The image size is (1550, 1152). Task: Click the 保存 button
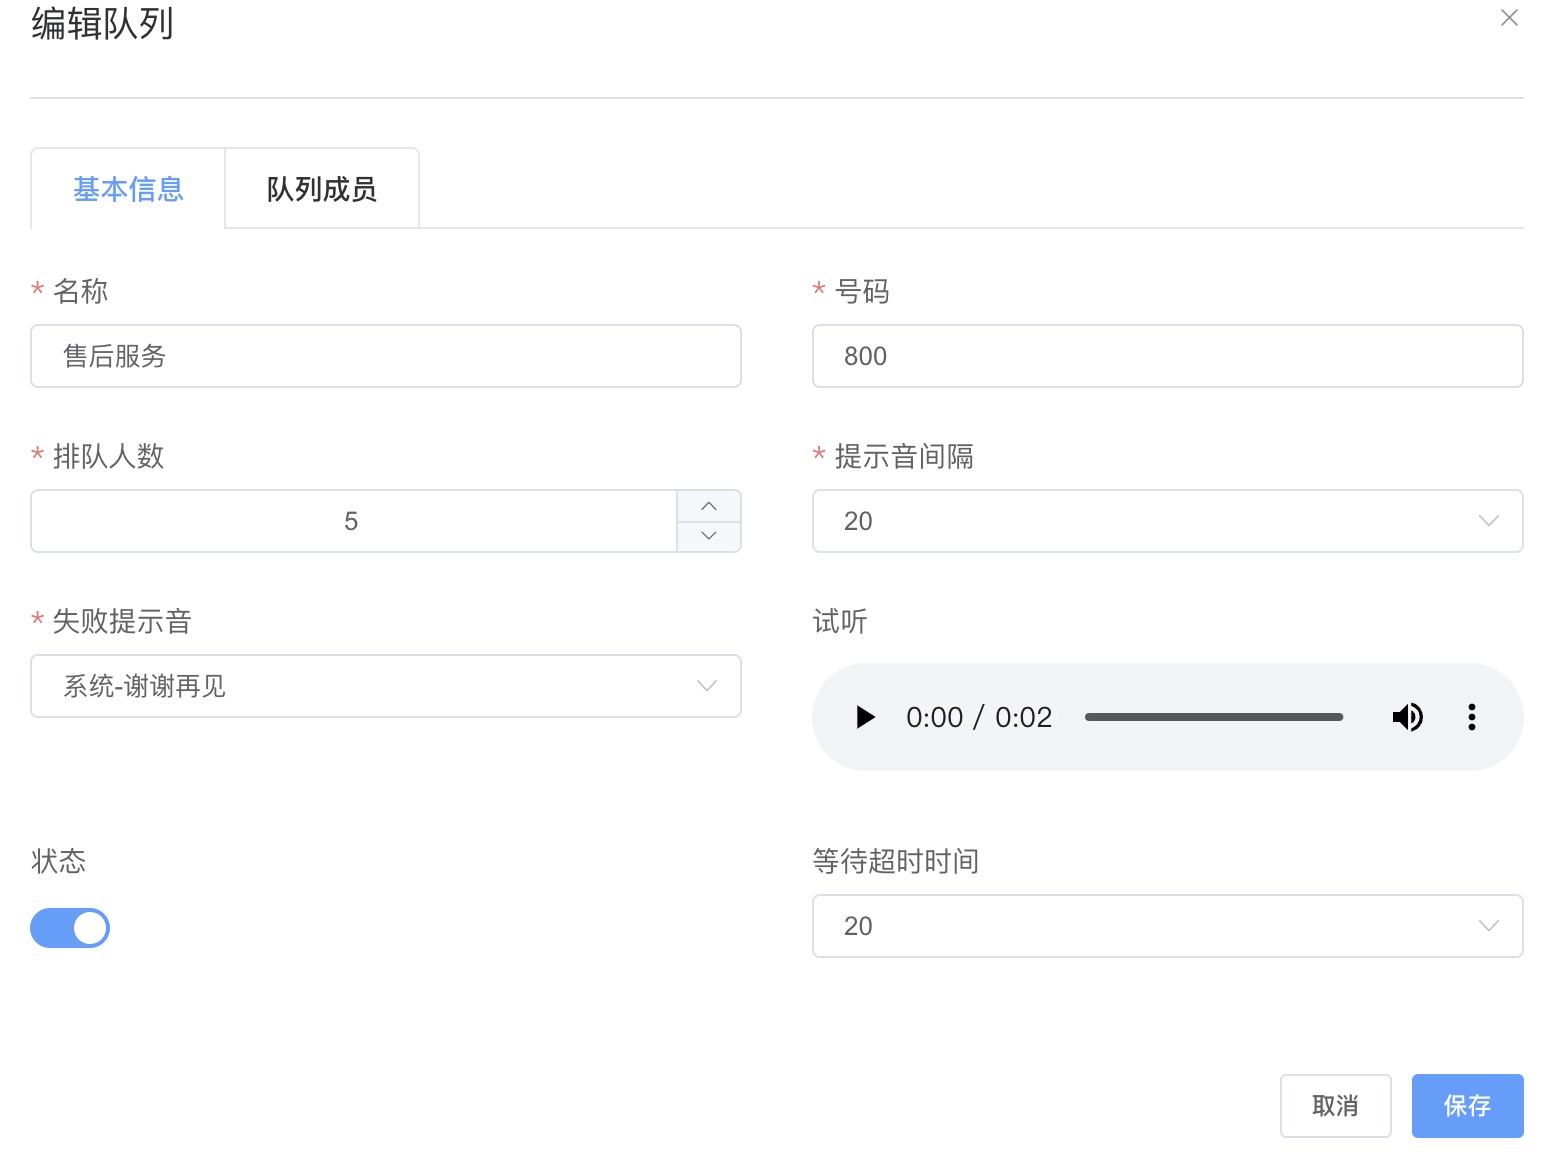(1467, 1106)
